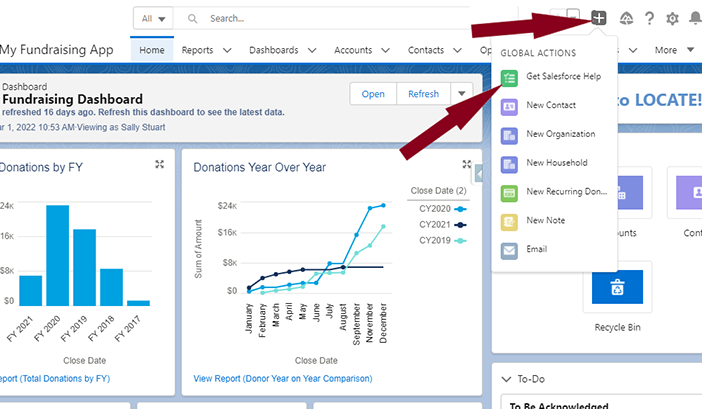
Task: Click the CY2020 legend color marker
Action: tap(460, 209)
